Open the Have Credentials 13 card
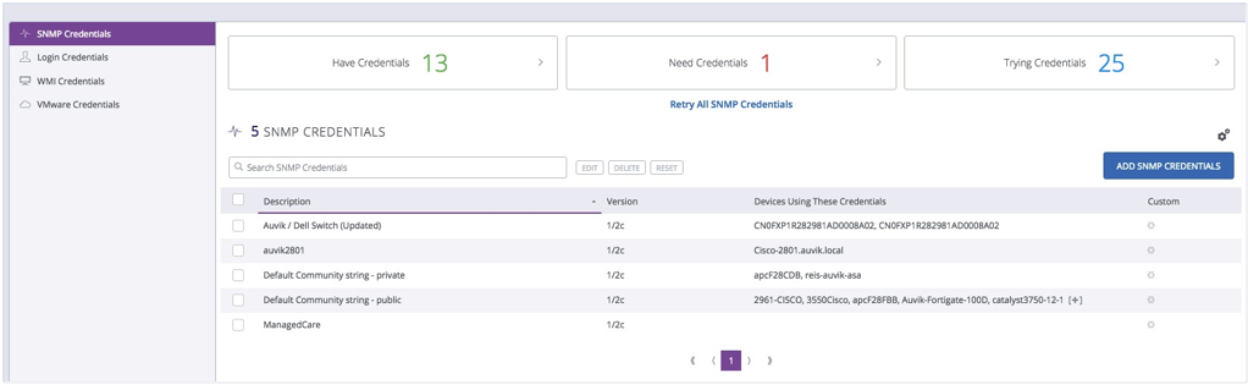 click(x=392, y=63)
